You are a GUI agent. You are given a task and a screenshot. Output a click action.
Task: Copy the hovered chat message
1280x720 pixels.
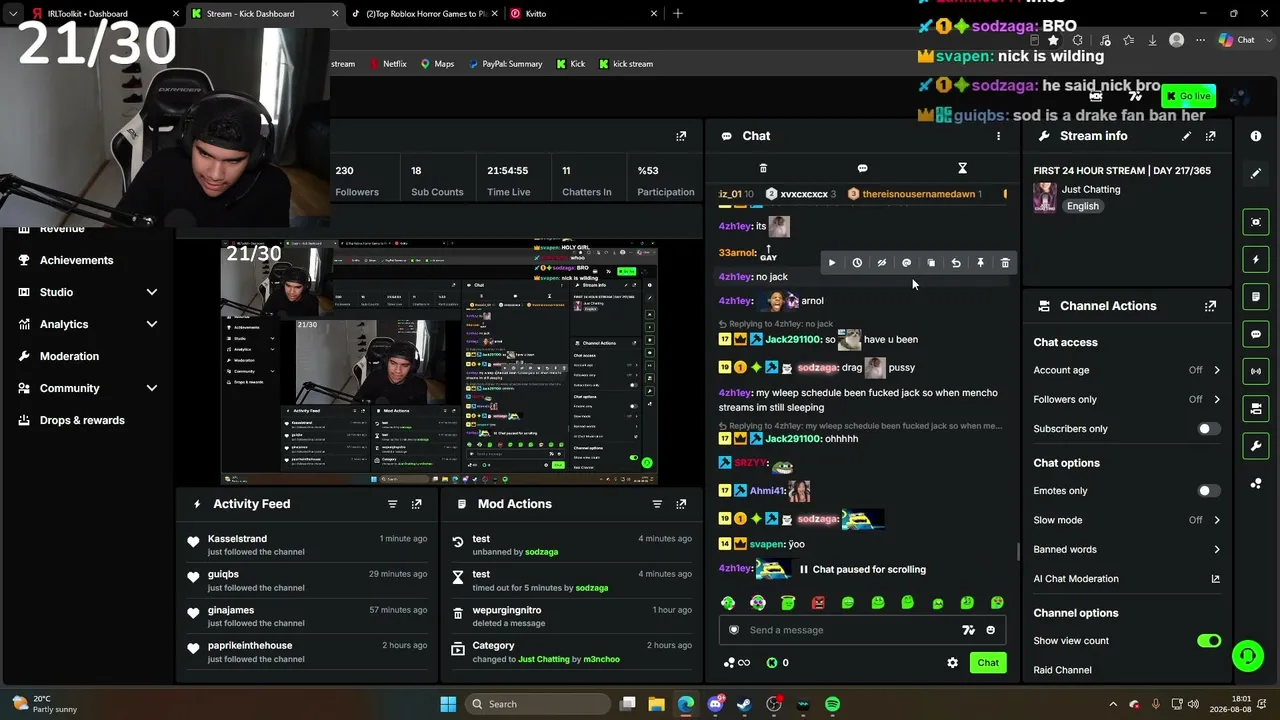click(931, 263)
